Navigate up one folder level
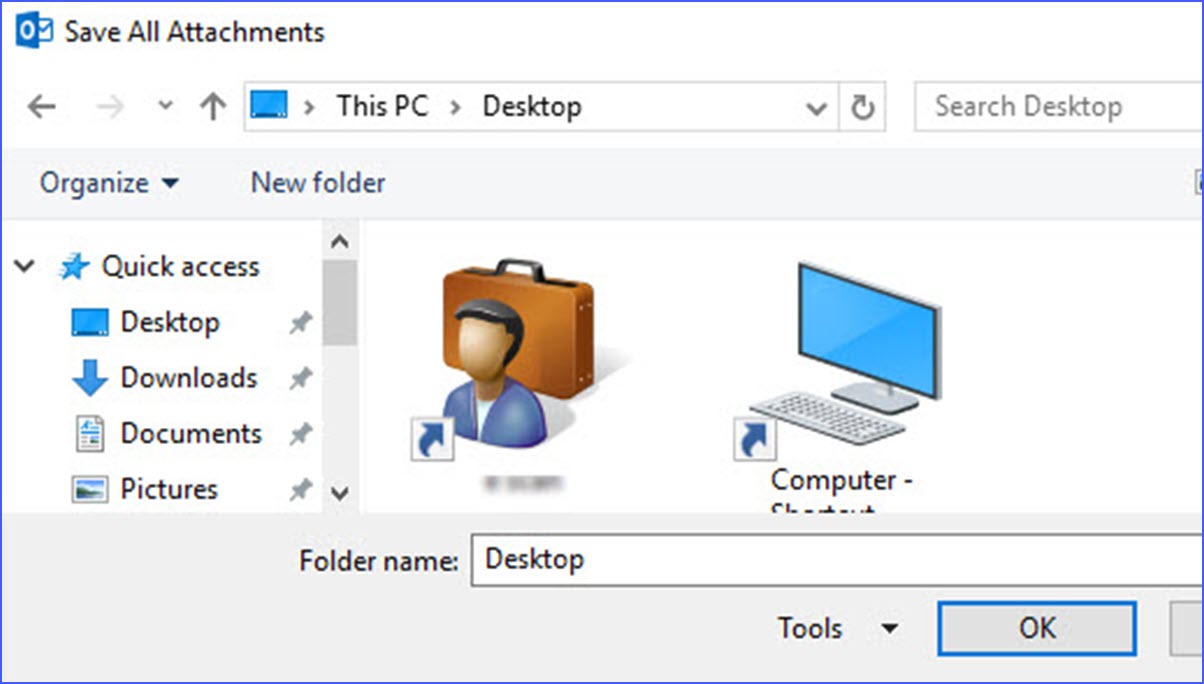1204x684 pixels. (x=212, y=105)
